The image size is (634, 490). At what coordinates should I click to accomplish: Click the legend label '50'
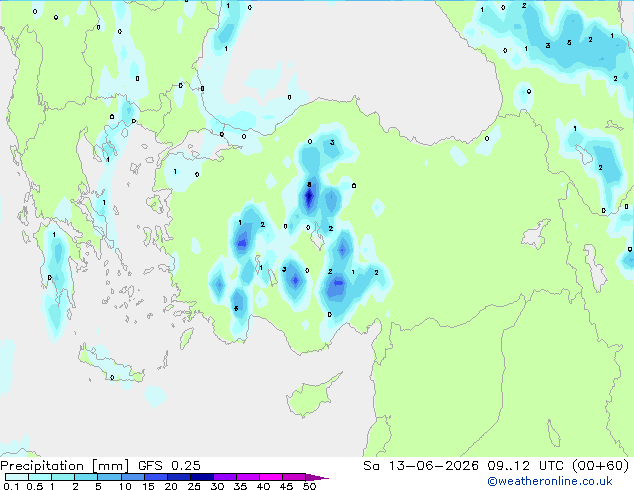coord(310,486)
